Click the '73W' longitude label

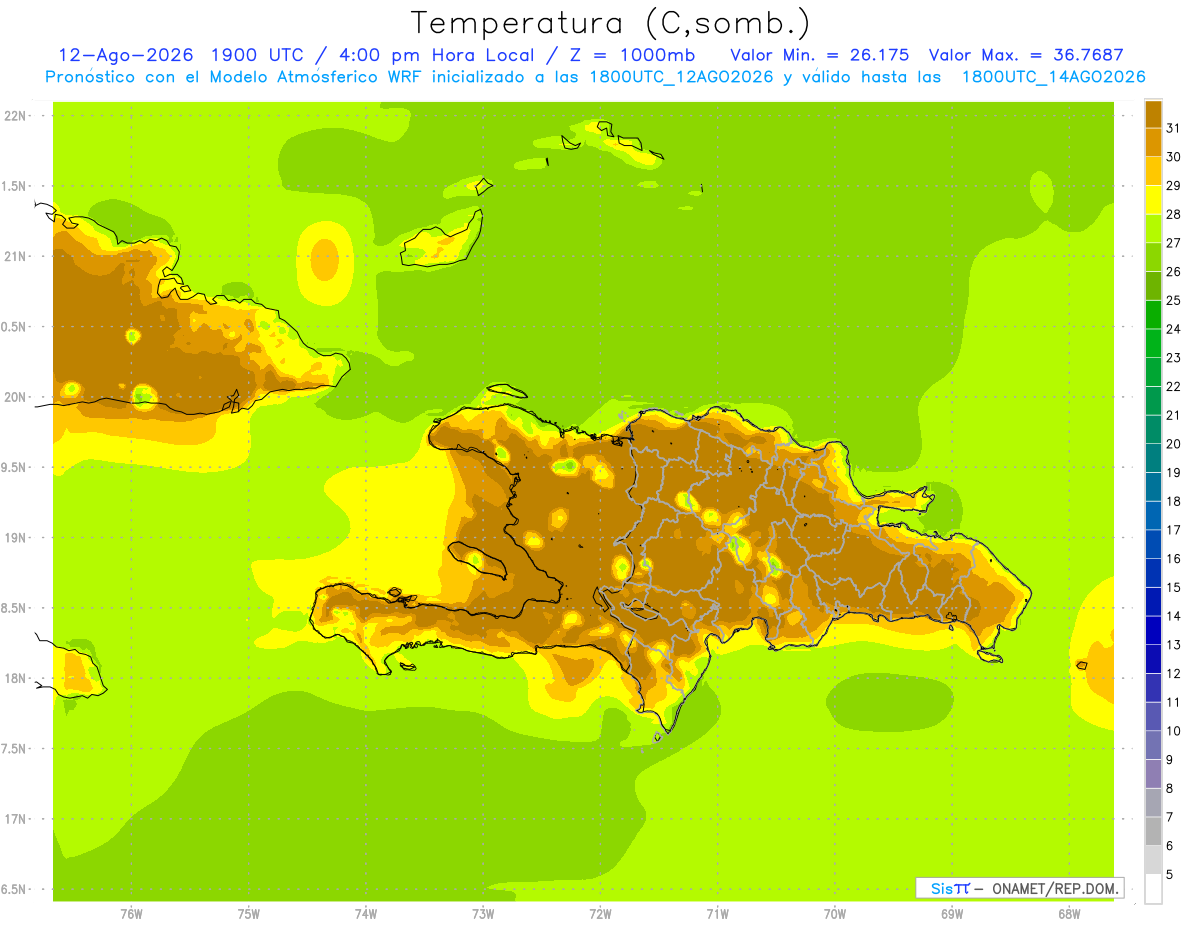(x=483, y=914)
